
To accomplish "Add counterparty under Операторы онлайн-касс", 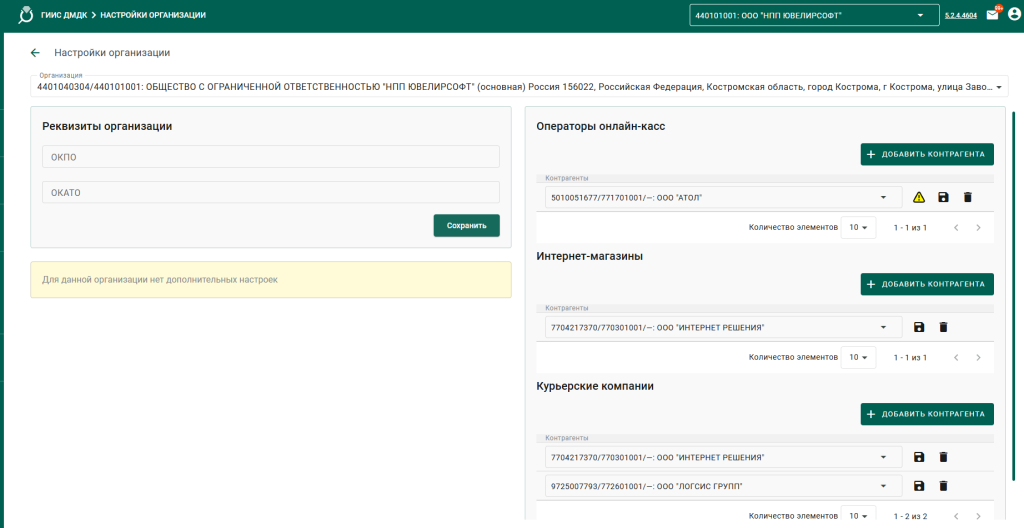I will (x=927, y=154).
